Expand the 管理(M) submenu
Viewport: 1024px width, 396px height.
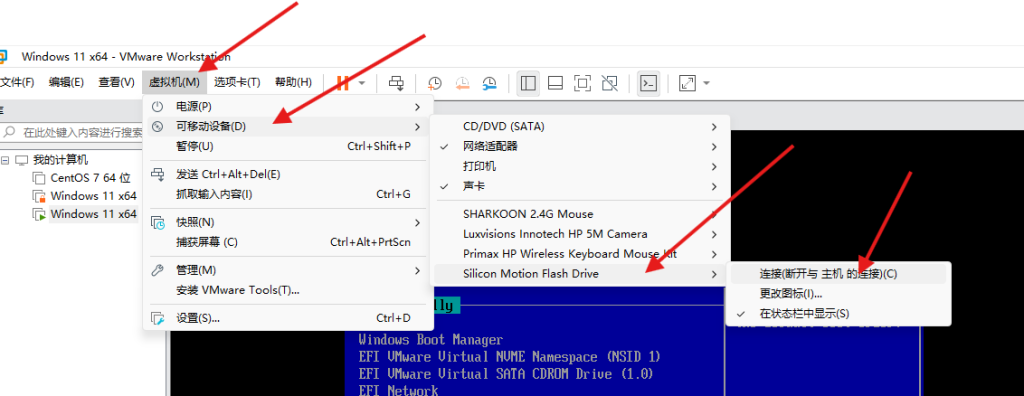click(287, 270)
